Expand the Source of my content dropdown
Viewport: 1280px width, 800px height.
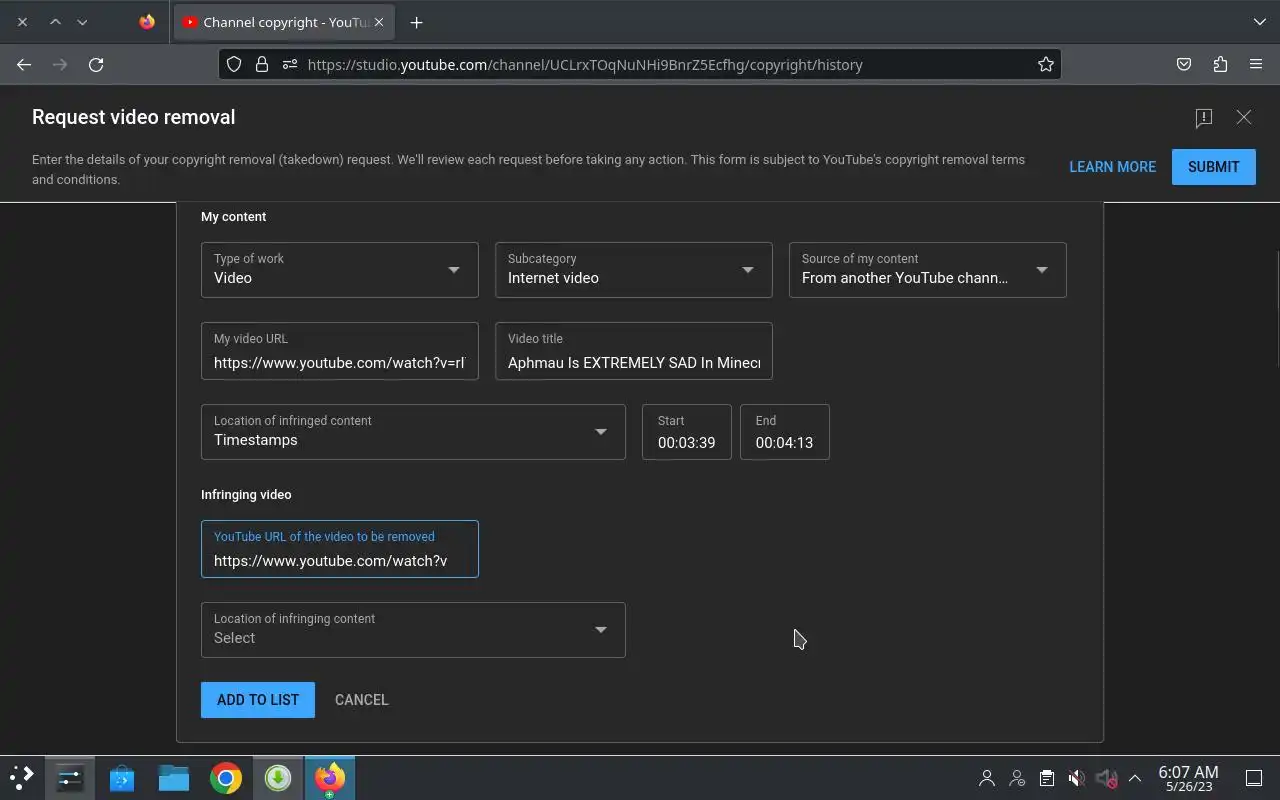(x=928, y=270)
